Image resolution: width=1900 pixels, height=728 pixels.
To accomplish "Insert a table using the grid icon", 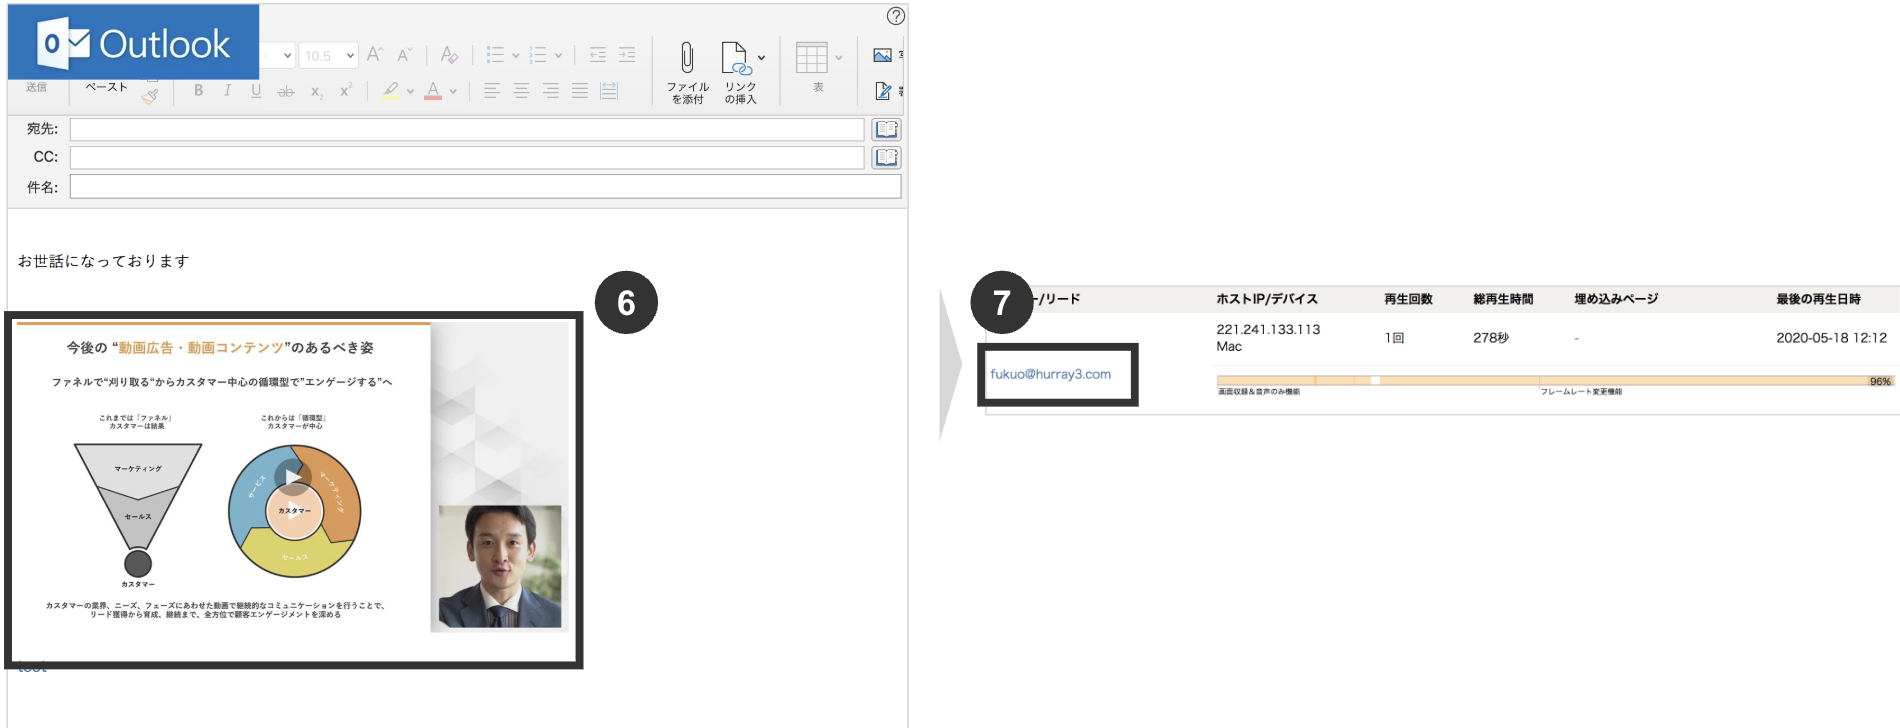I will point(811,58).
